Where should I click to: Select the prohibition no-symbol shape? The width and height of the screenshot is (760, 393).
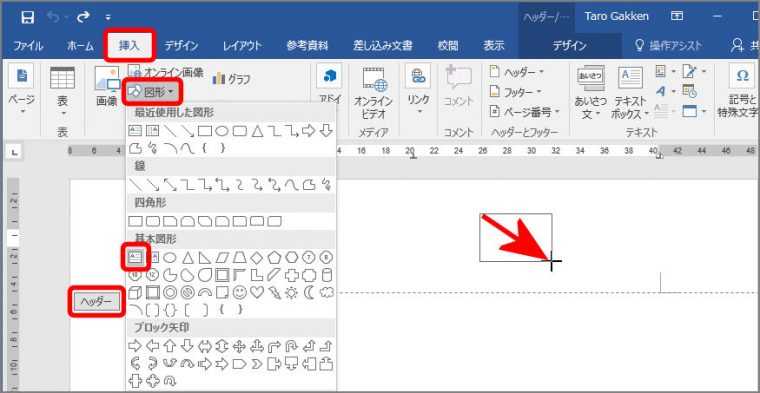click(x=187, y=292)
